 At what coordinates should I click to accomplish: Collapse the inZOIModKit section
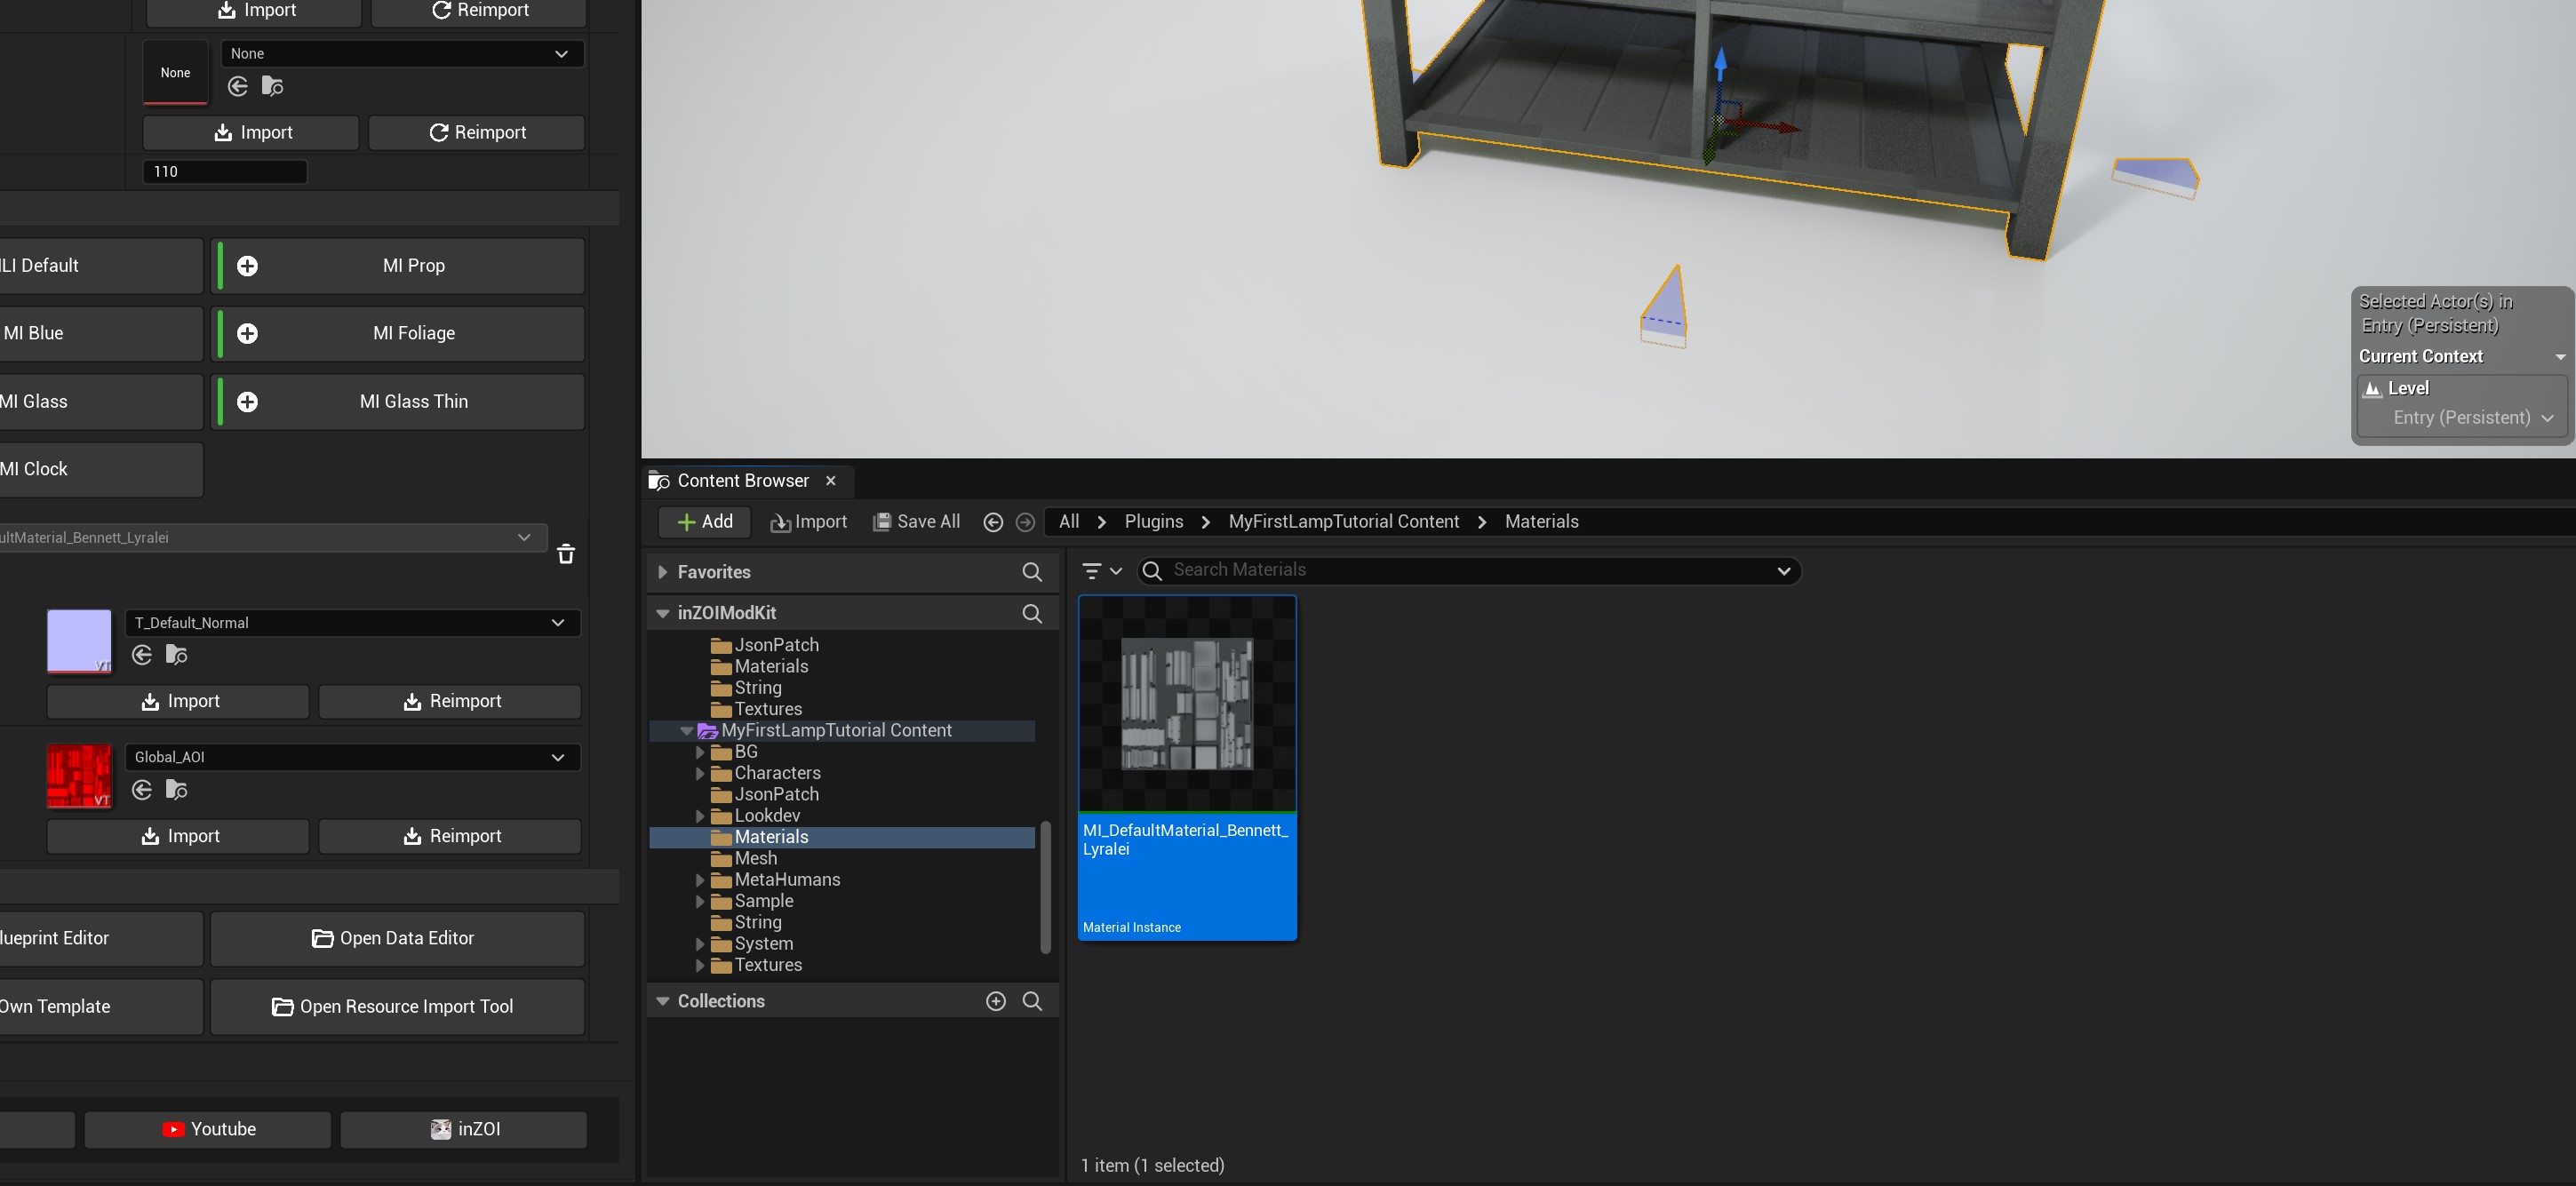click(x=662, y=613)
